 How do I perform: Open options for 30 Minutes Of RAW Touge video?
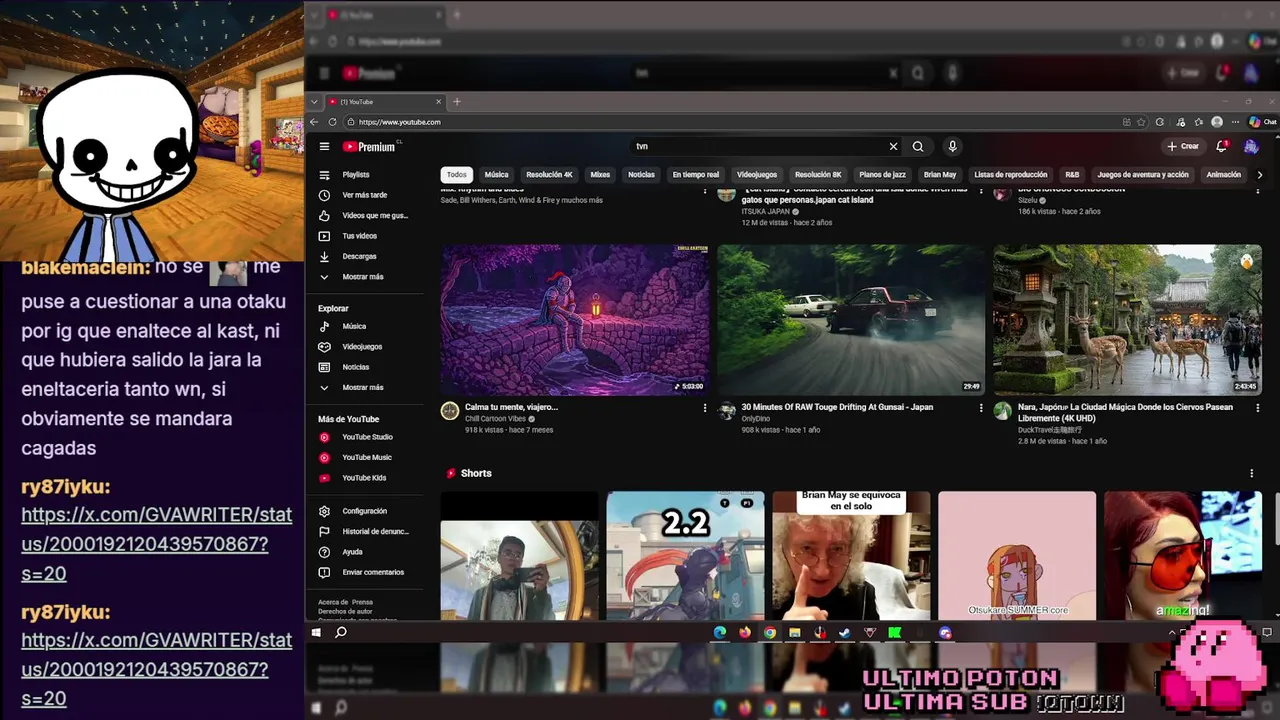pos(981,408)
